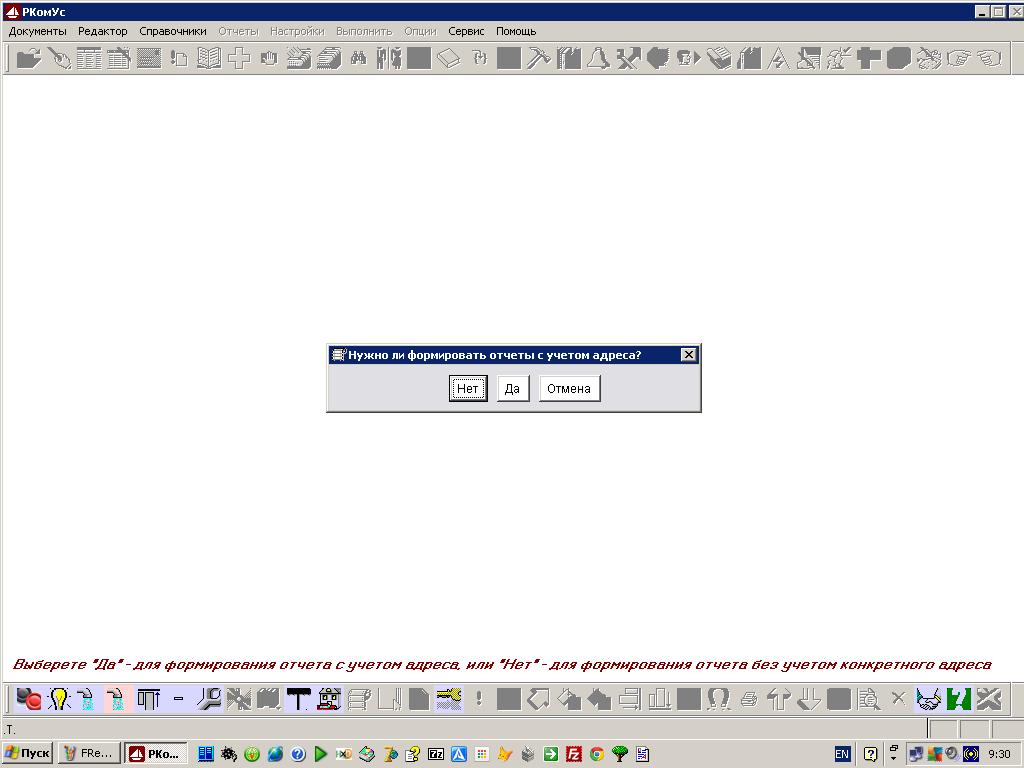Image resolution: width=1024 pixels, height=768 pixels.
Task: Click the Omega symbol icon in bottom toolbar
Action: 718,699
